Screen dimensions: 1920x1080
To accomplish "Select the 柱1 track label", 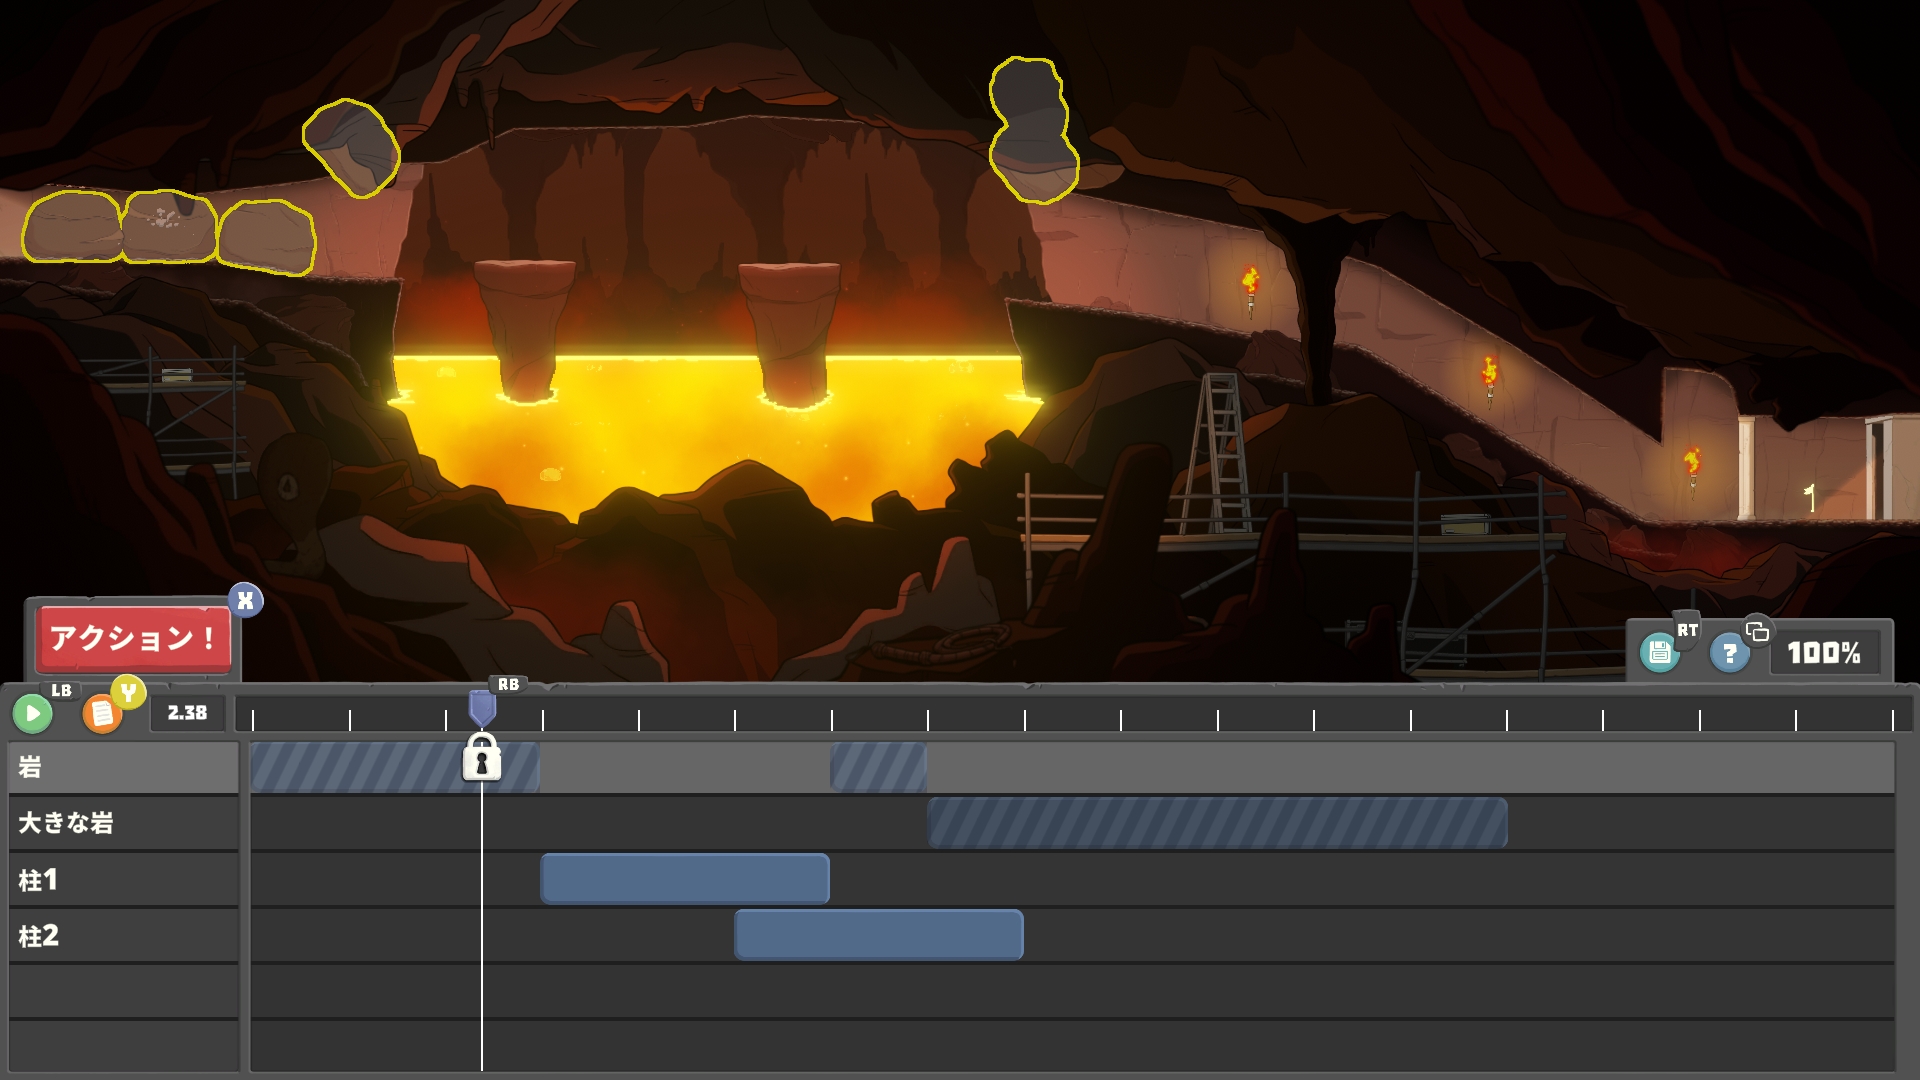I will tap(123, 880).
